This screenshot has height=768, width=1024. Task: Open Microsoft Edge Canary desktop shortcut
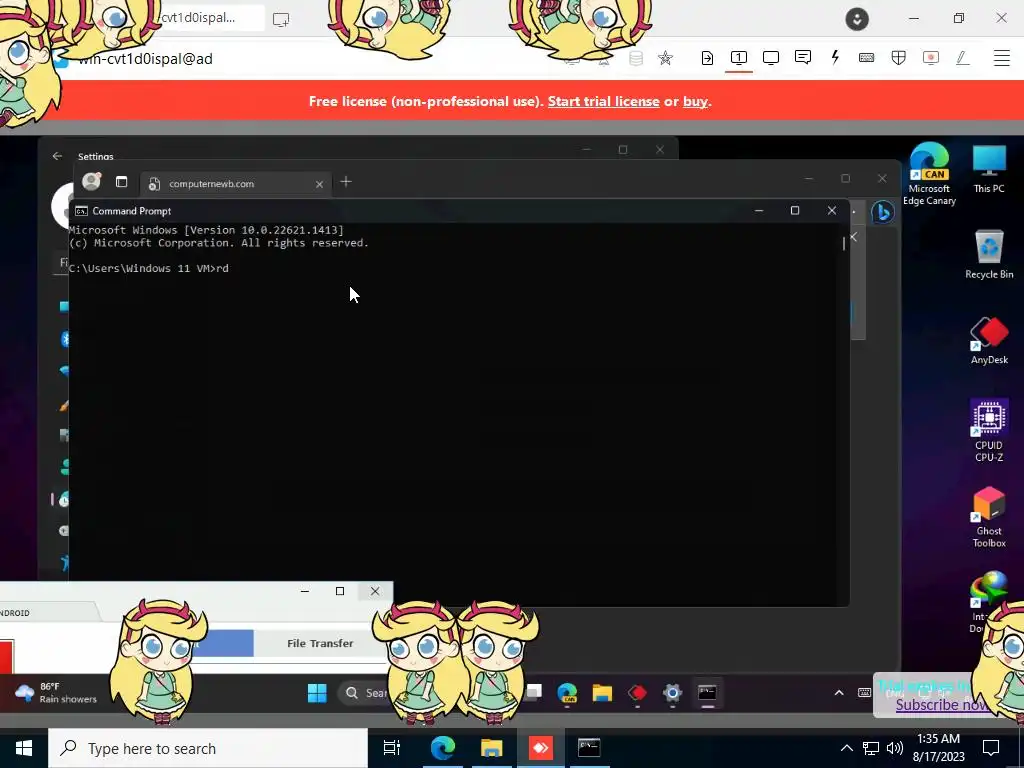(929, 173)
